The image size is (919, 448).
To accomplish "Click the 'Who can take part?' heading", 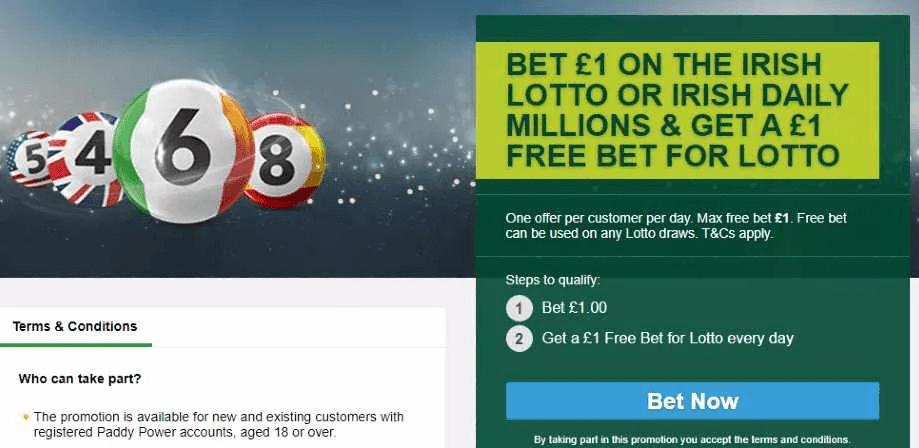I will pyautogui.click(x=80, y=379).
